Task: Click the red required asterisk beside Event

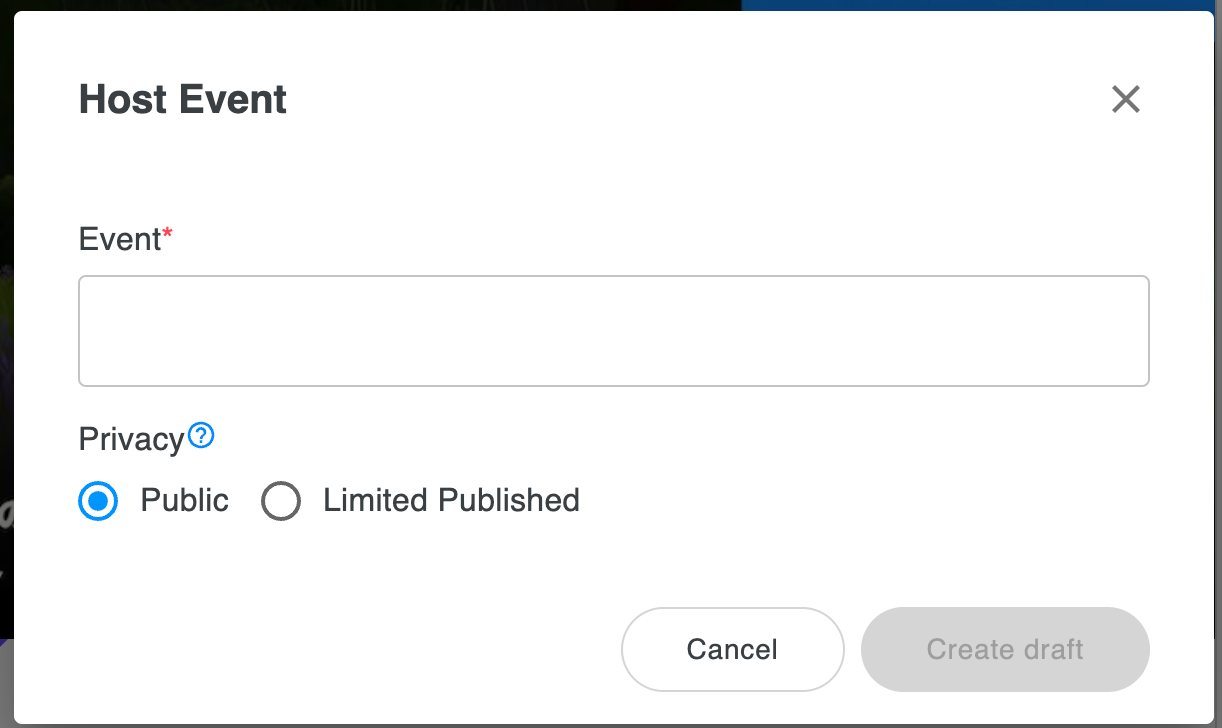Action: pos(168,234)
